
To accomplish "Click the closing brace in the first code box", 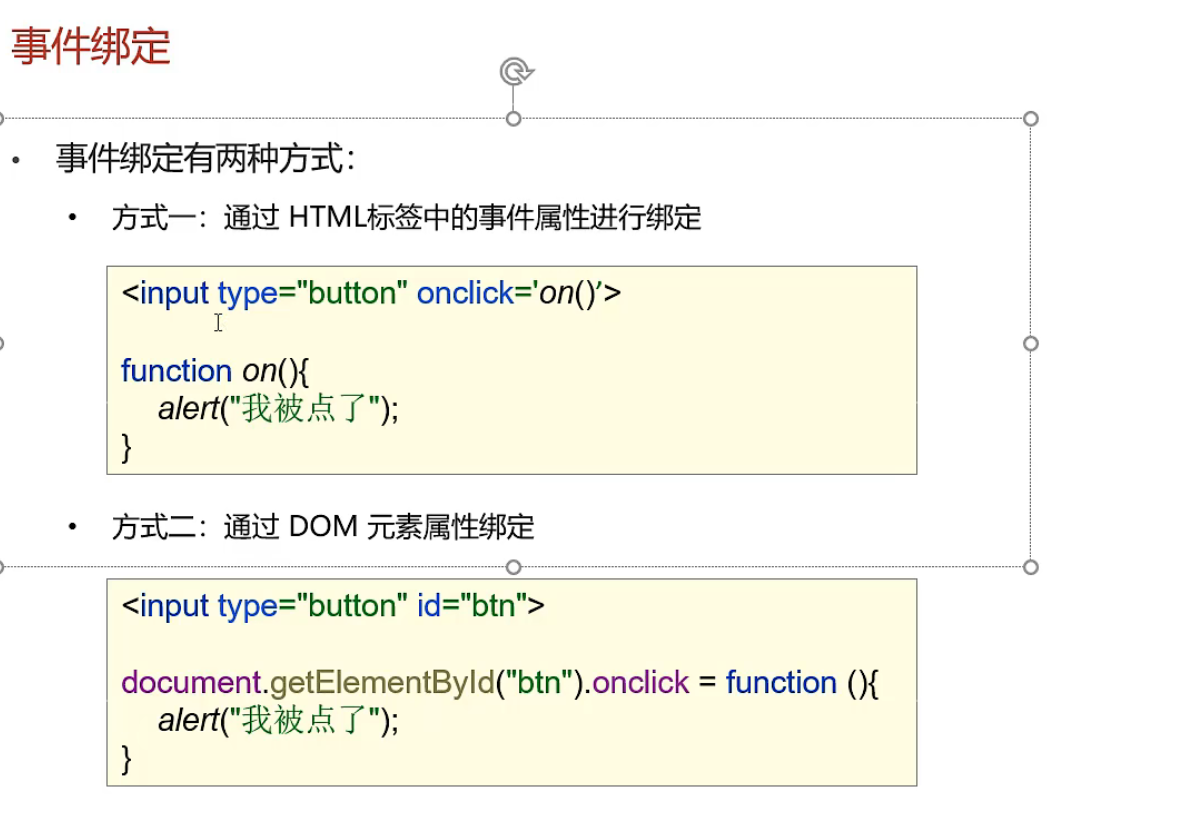I will [127, 447].
